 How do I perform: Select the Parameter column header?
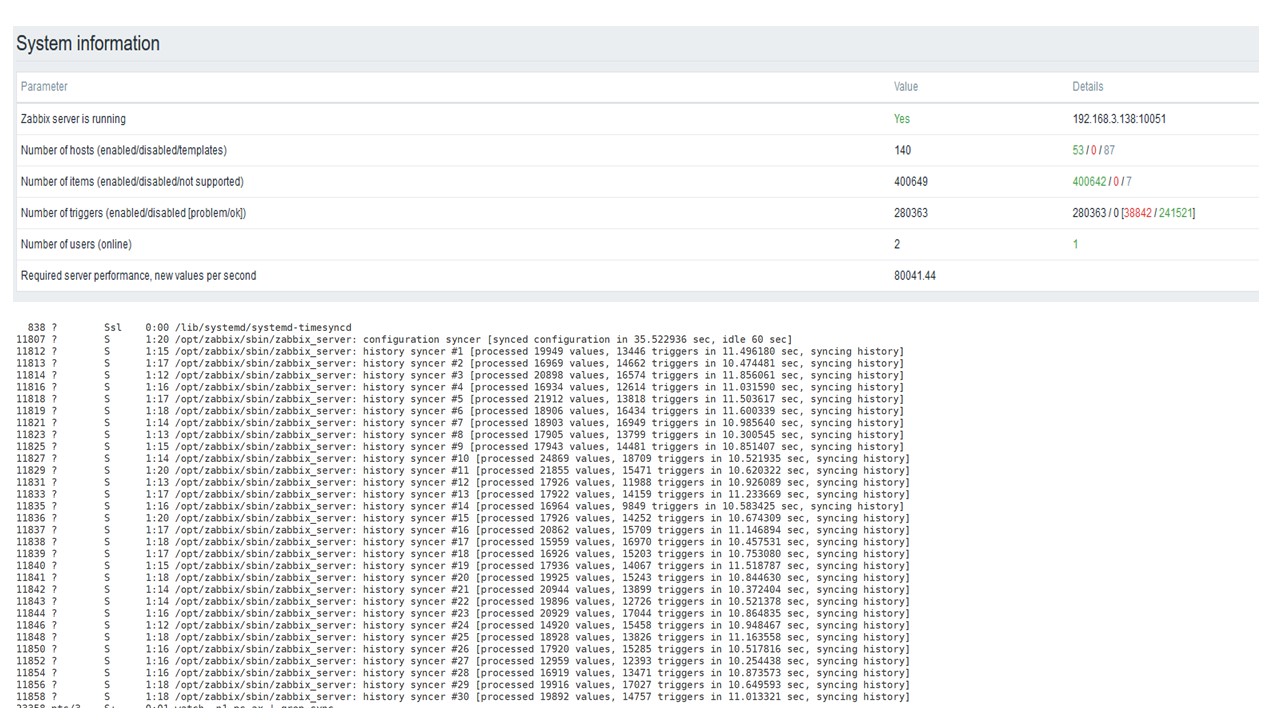(x=44, y=87)
